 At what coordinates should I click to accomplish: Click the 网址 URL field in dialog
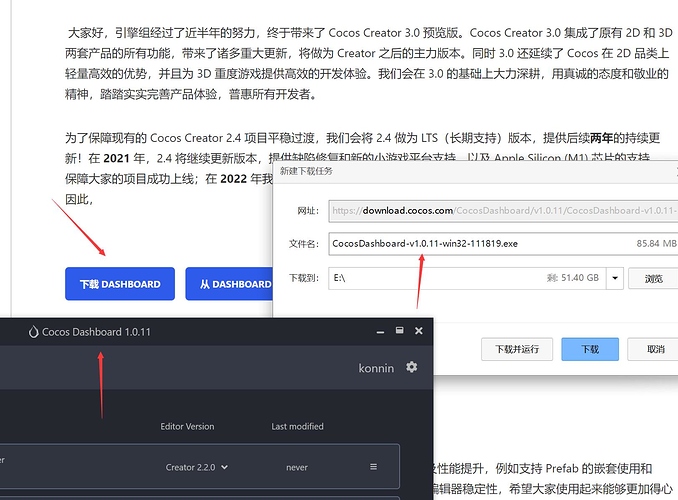503,211
